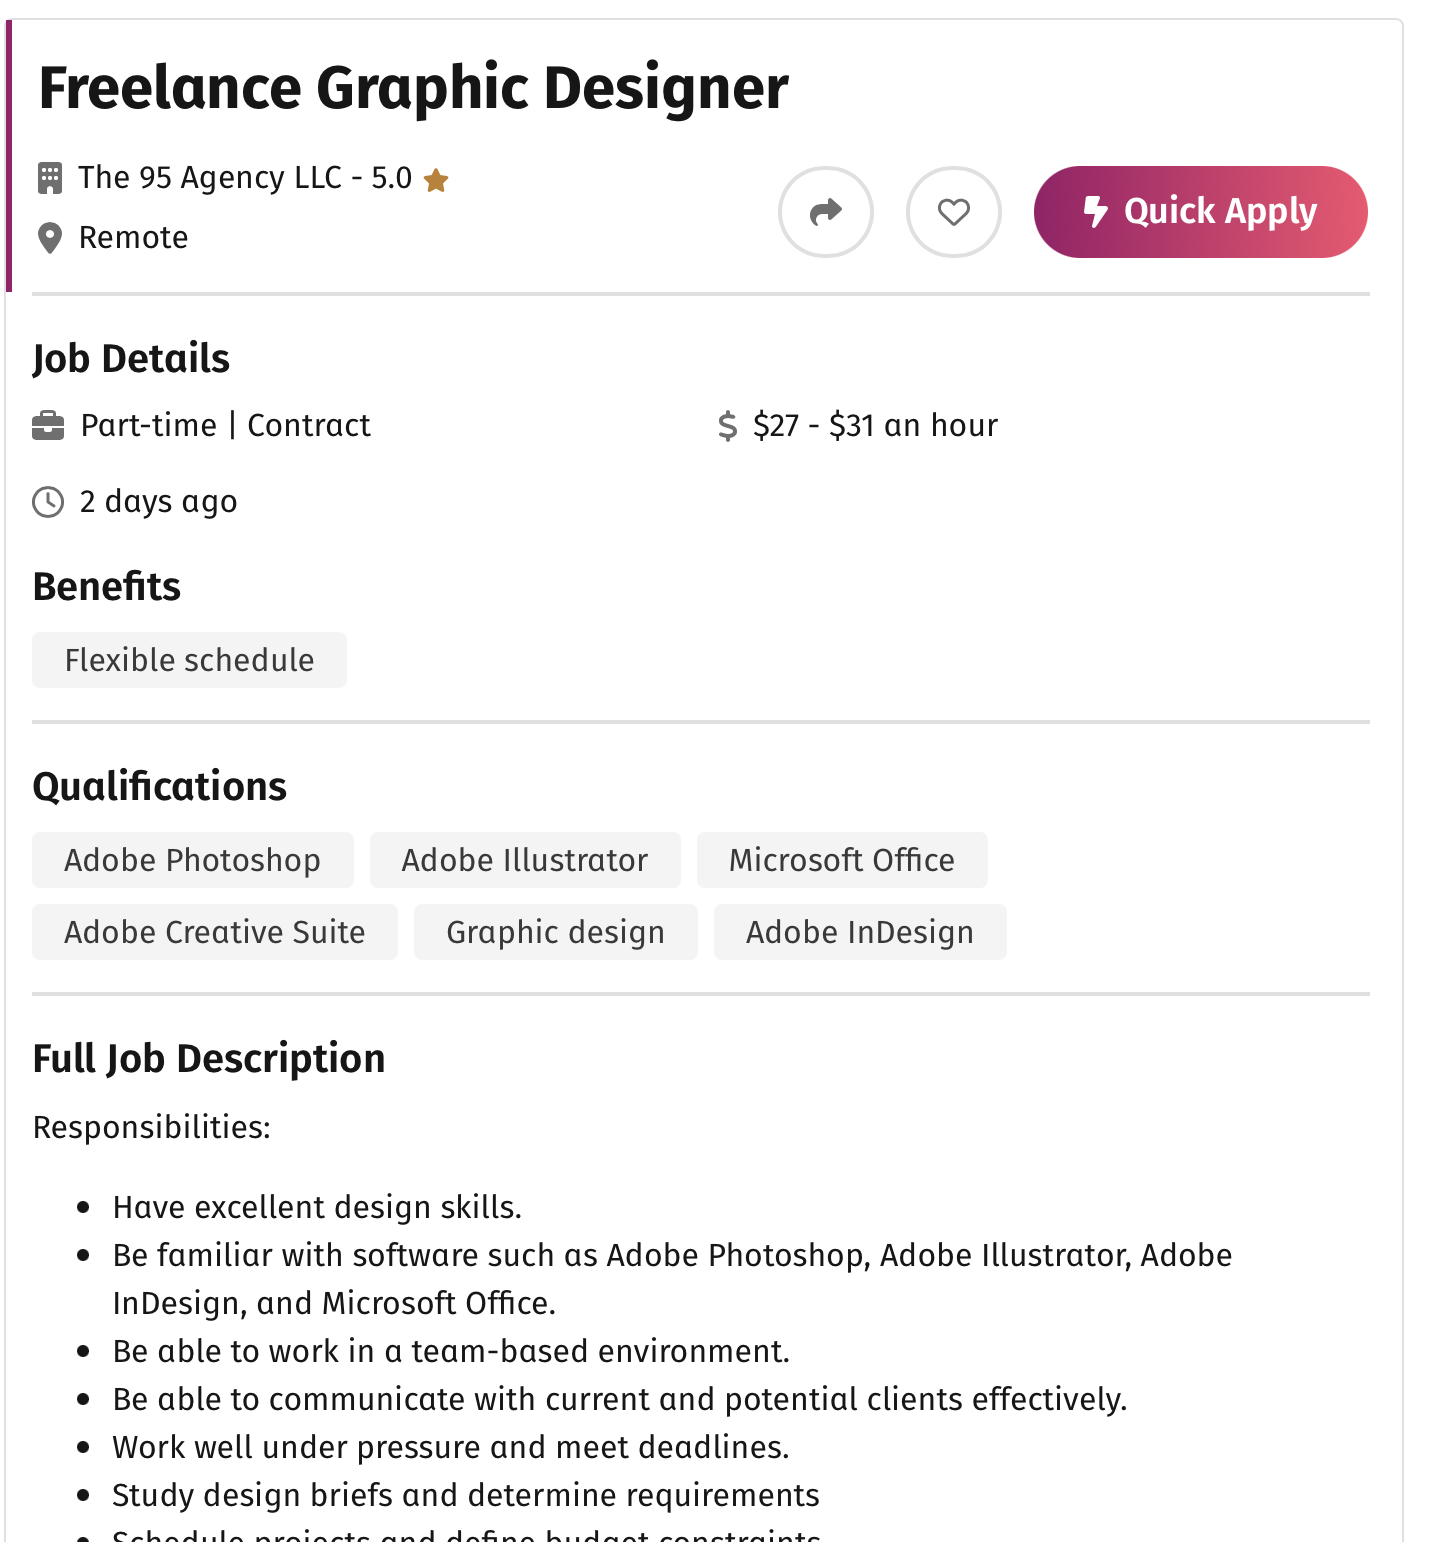Viewport: 1434px width, 1542px height.
Task: Select the Graphic design qualification tag
Action: point(555,932)
